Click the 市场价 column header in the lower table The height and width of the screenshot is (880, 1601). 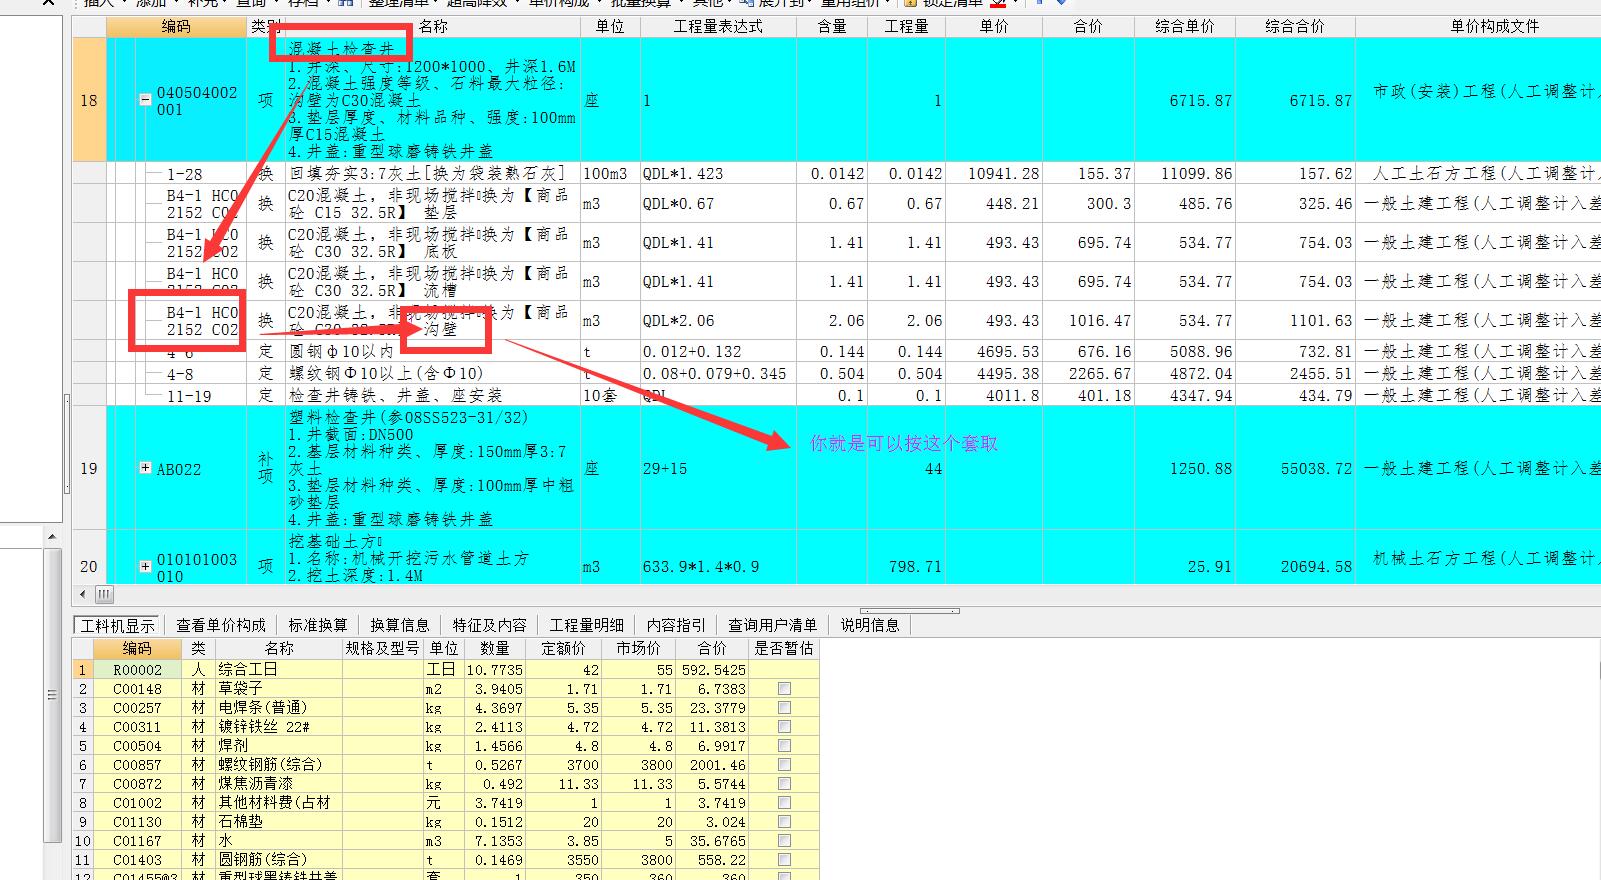pos(638,648)
